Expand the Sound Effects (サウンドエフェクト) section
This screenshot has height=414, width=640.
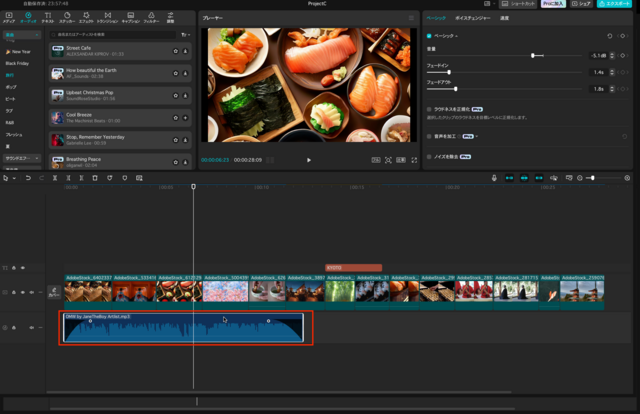(x=22, y=158)
